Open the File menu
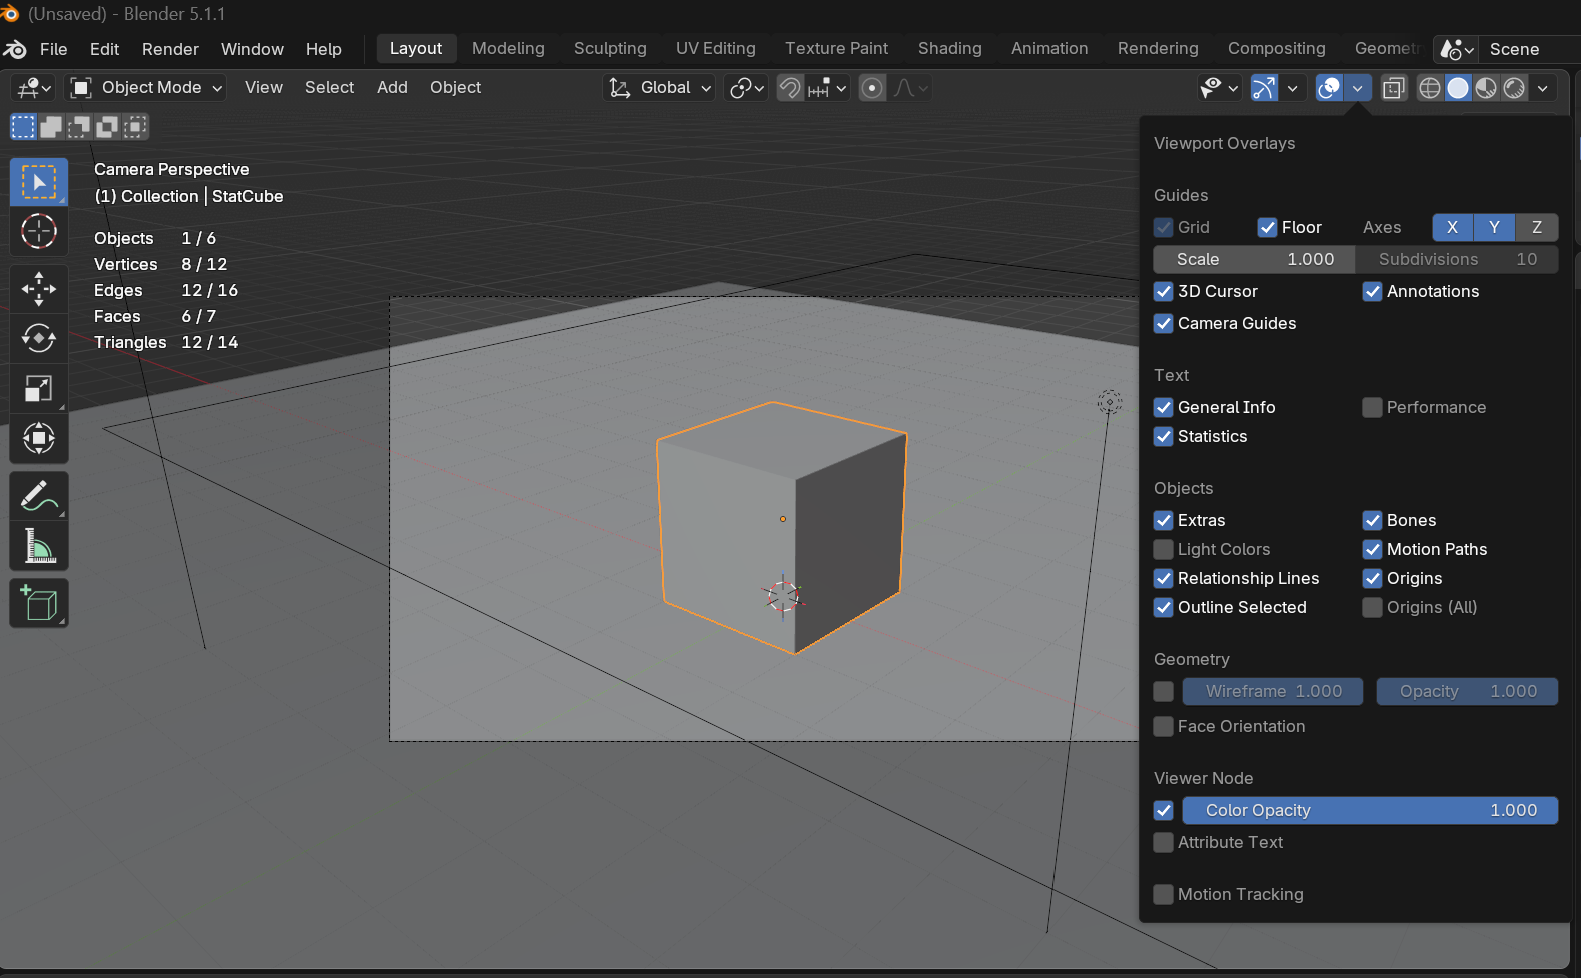This screenshot has height=978, width=1581. point(54,49)
